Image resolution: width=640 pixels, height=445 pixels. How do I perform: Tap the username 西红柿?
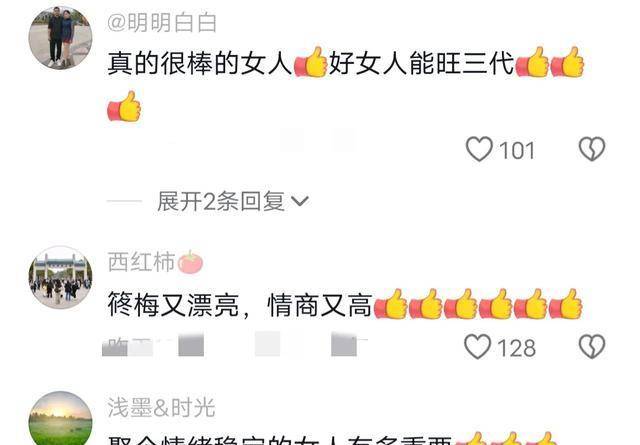(141, 262)
